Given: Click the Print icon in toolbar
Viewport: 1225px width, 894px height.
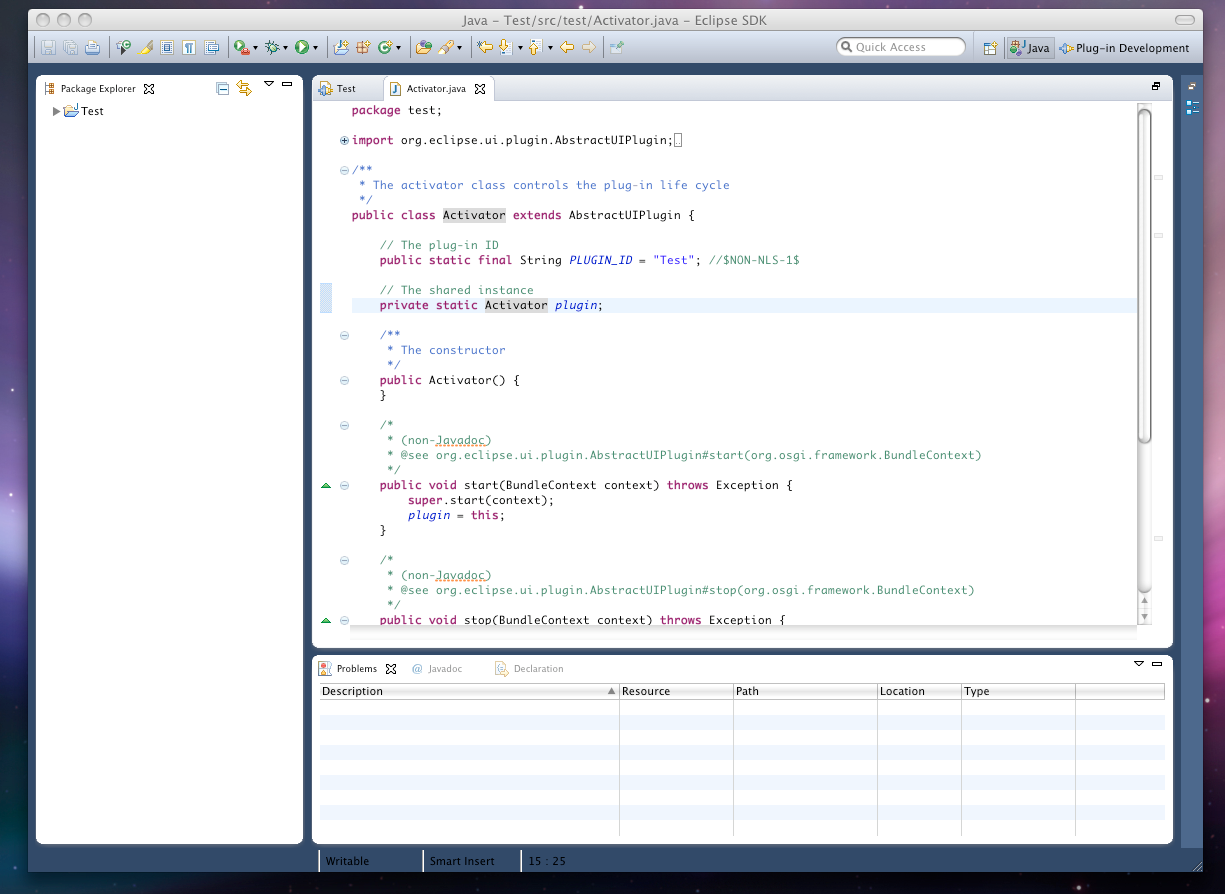Looking at the screenshot, I should (92, 47).
